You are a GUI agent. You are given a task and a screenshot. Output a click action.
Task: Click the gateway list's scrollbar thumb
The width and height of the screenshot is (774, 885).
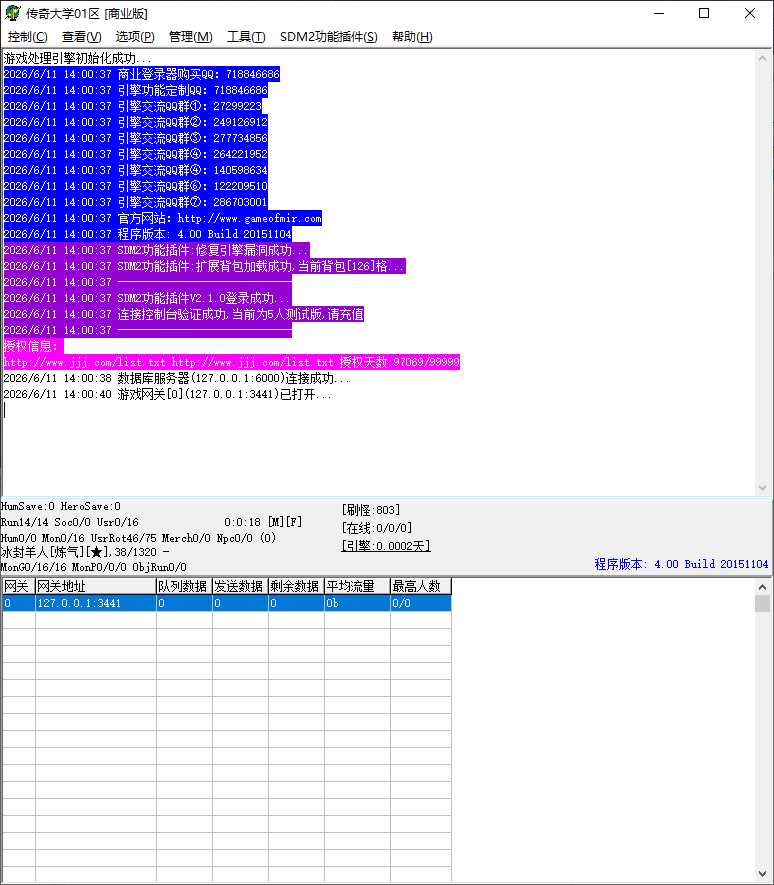762,603
